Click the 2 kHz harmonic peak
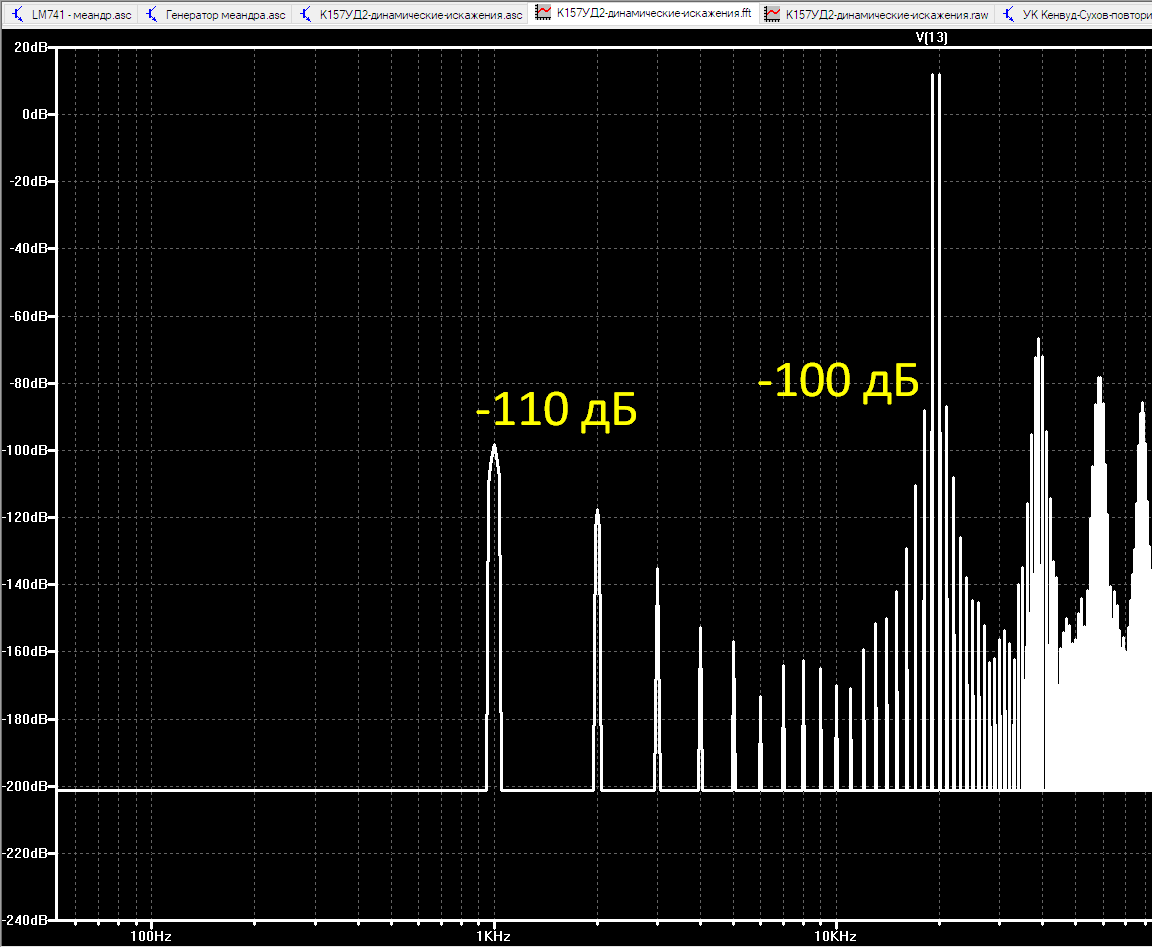Viewport: 1152px width, 948px height. 597,650
